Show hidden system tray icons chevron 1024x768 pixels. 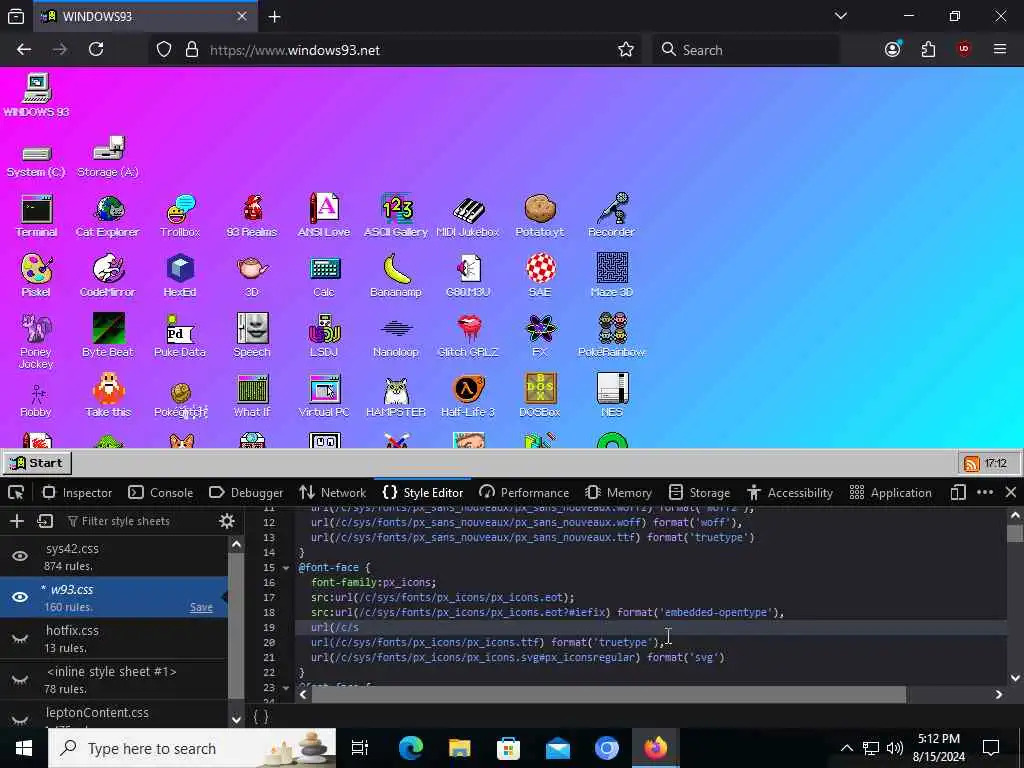point(846,748)
